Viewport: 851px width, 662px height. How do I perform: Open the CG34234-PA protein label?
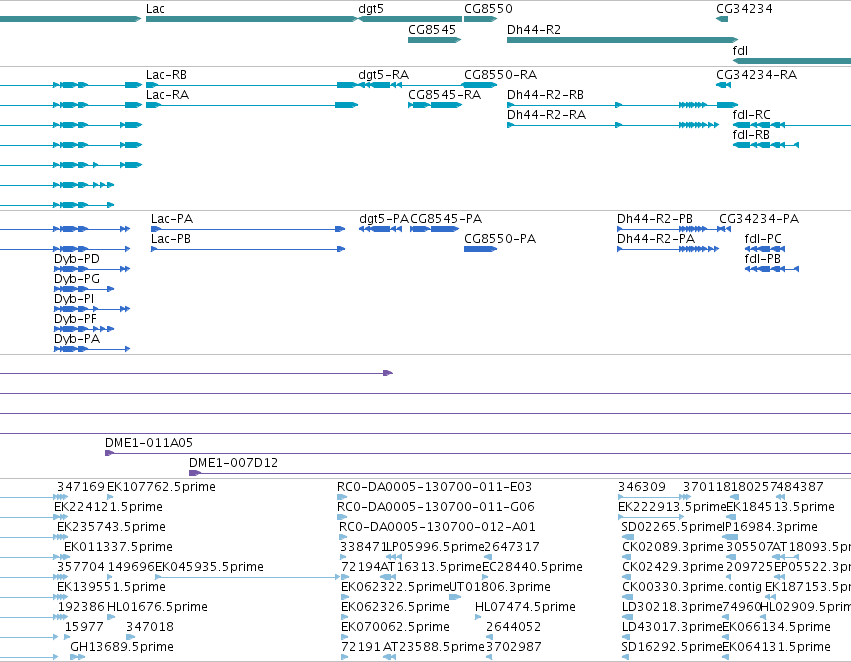point(759,219)
